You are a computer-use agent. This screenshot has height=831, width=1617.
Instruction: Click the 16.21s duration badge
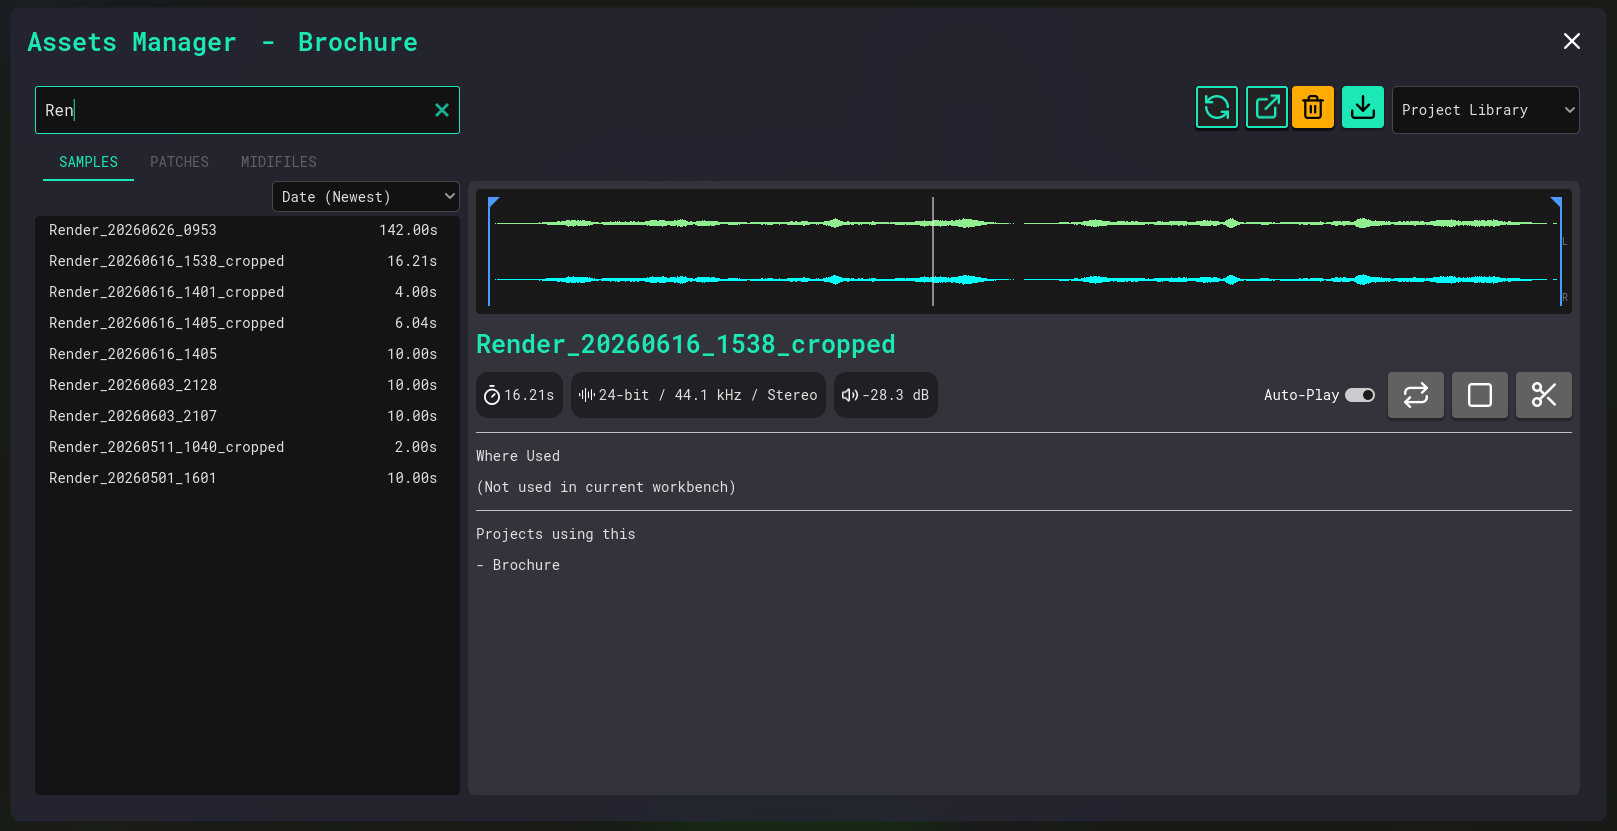pyautogui.click(x=519, y=395)
